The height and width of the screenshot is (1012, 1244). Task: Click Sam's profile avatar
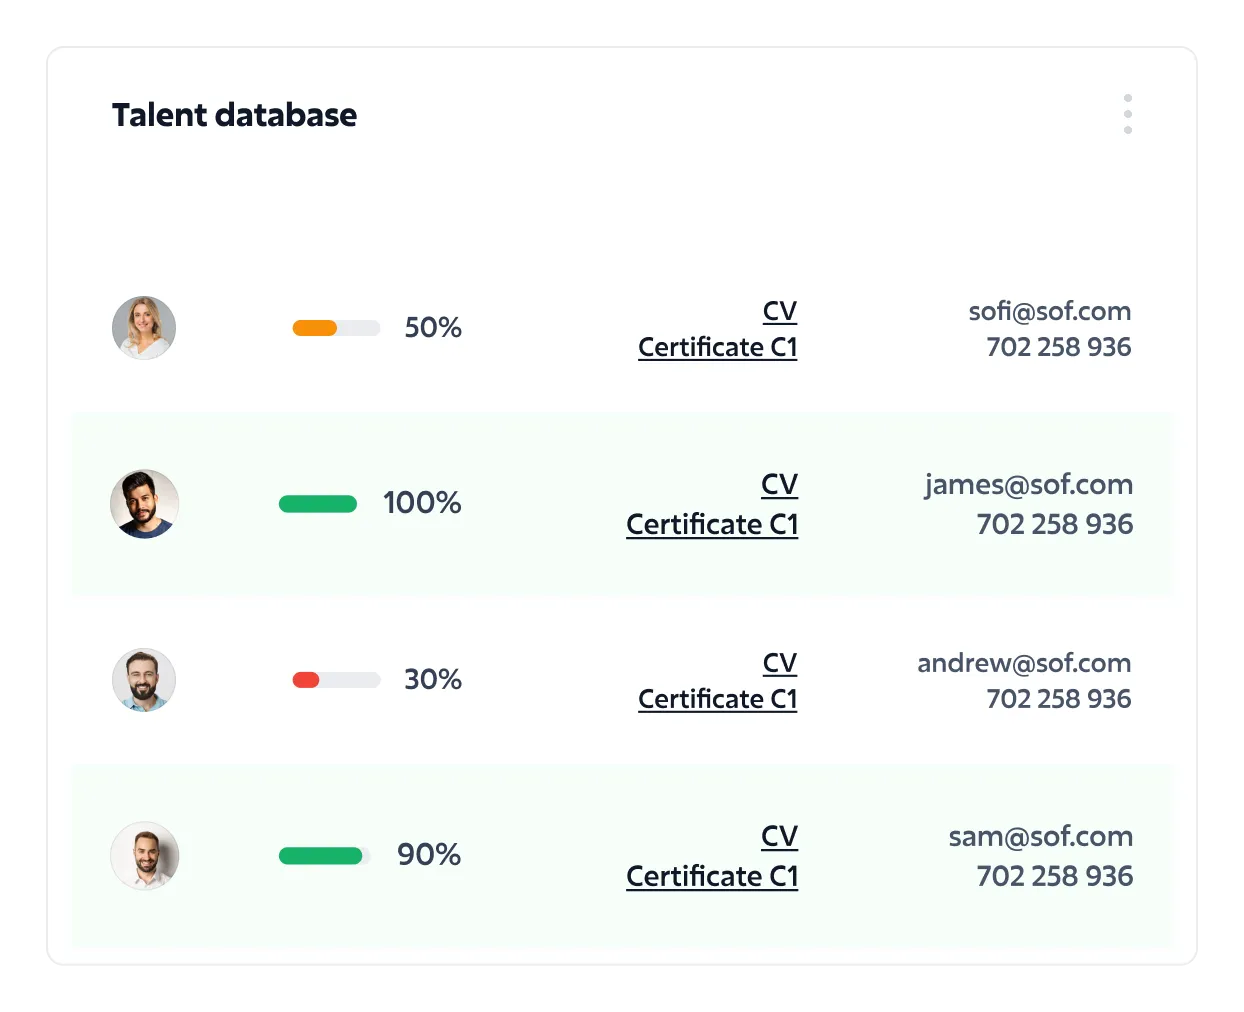click(x=144, y=856)
